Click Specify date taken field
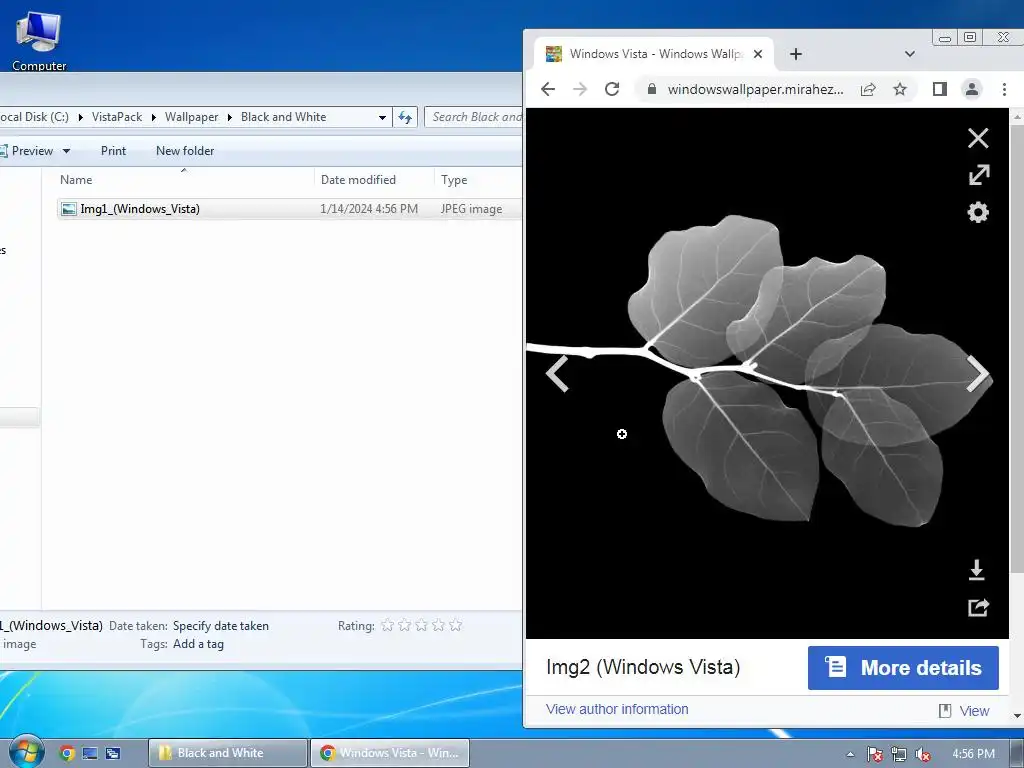 click(221, 626)
